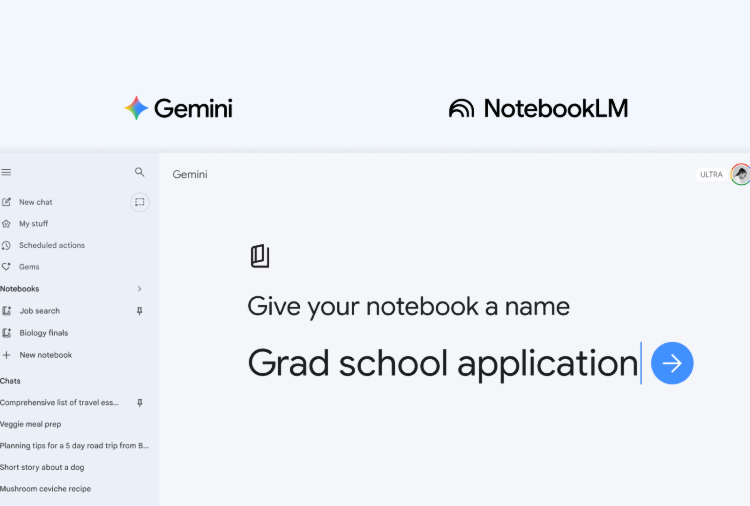The width and height of the screenshot is (750, 506).
Task: Click the 'Give your notebook a name' heading
Action: pyautogui.click(x=408, y=307)
